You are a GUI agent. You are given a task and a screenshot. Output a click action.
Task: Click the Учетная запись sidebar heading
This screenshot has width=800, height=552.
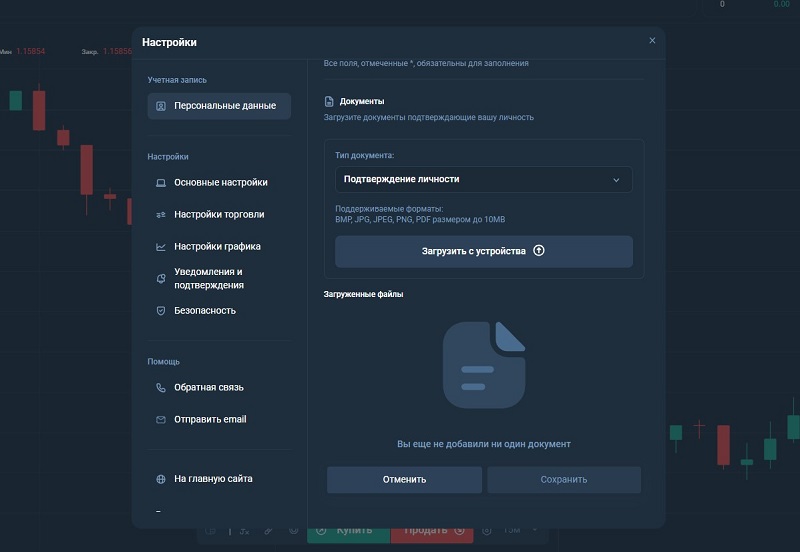pos(177,80)
